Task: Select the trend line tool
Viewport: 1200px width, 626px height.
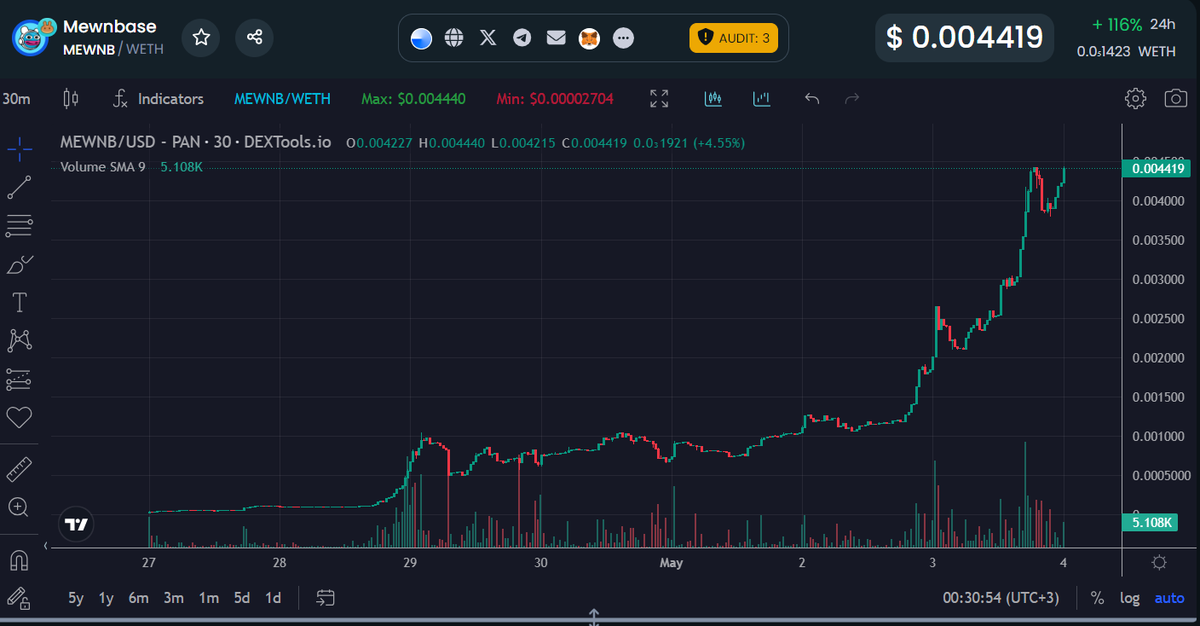Action: (19, 187)
